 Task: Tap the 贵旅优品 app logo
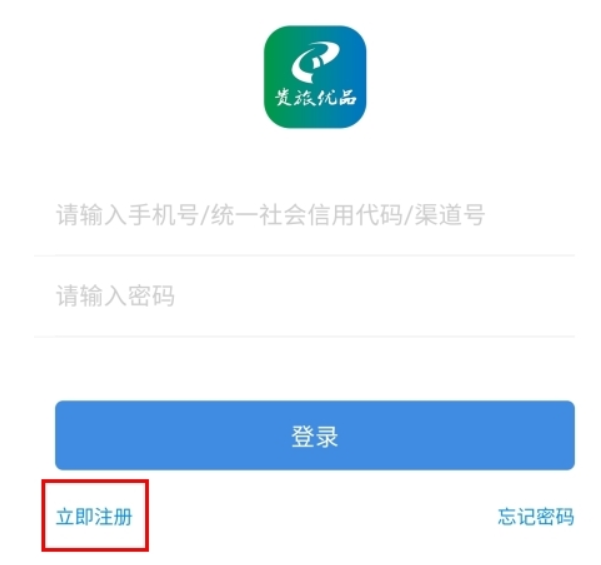pyautogui.click(x=315, y=77)
